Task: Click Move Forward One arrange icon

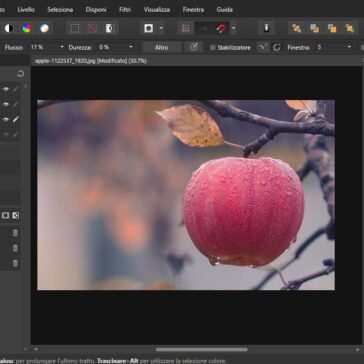Action: [332, 28]
